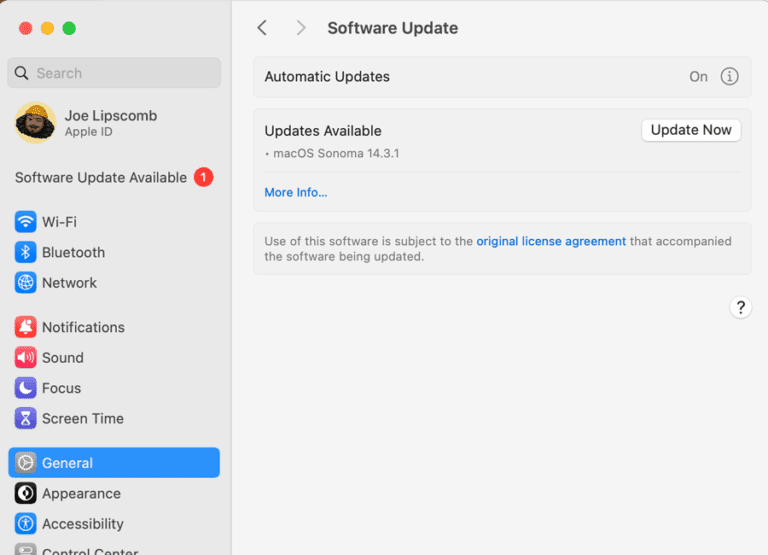Select Focus label in sidebar

61,388
